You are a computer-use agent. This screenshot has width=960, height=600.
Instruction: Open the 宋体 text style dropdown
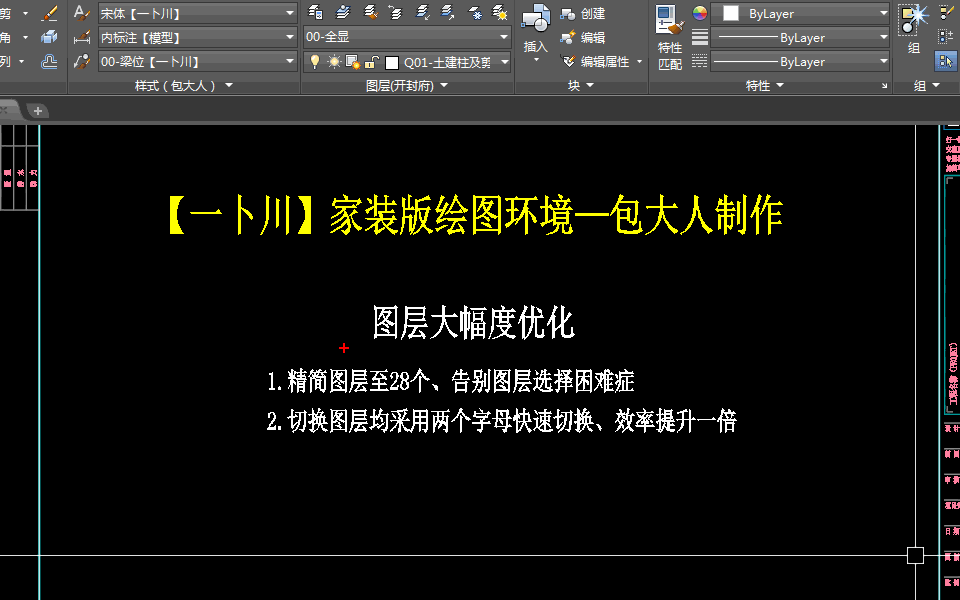(x=198, y=13)
